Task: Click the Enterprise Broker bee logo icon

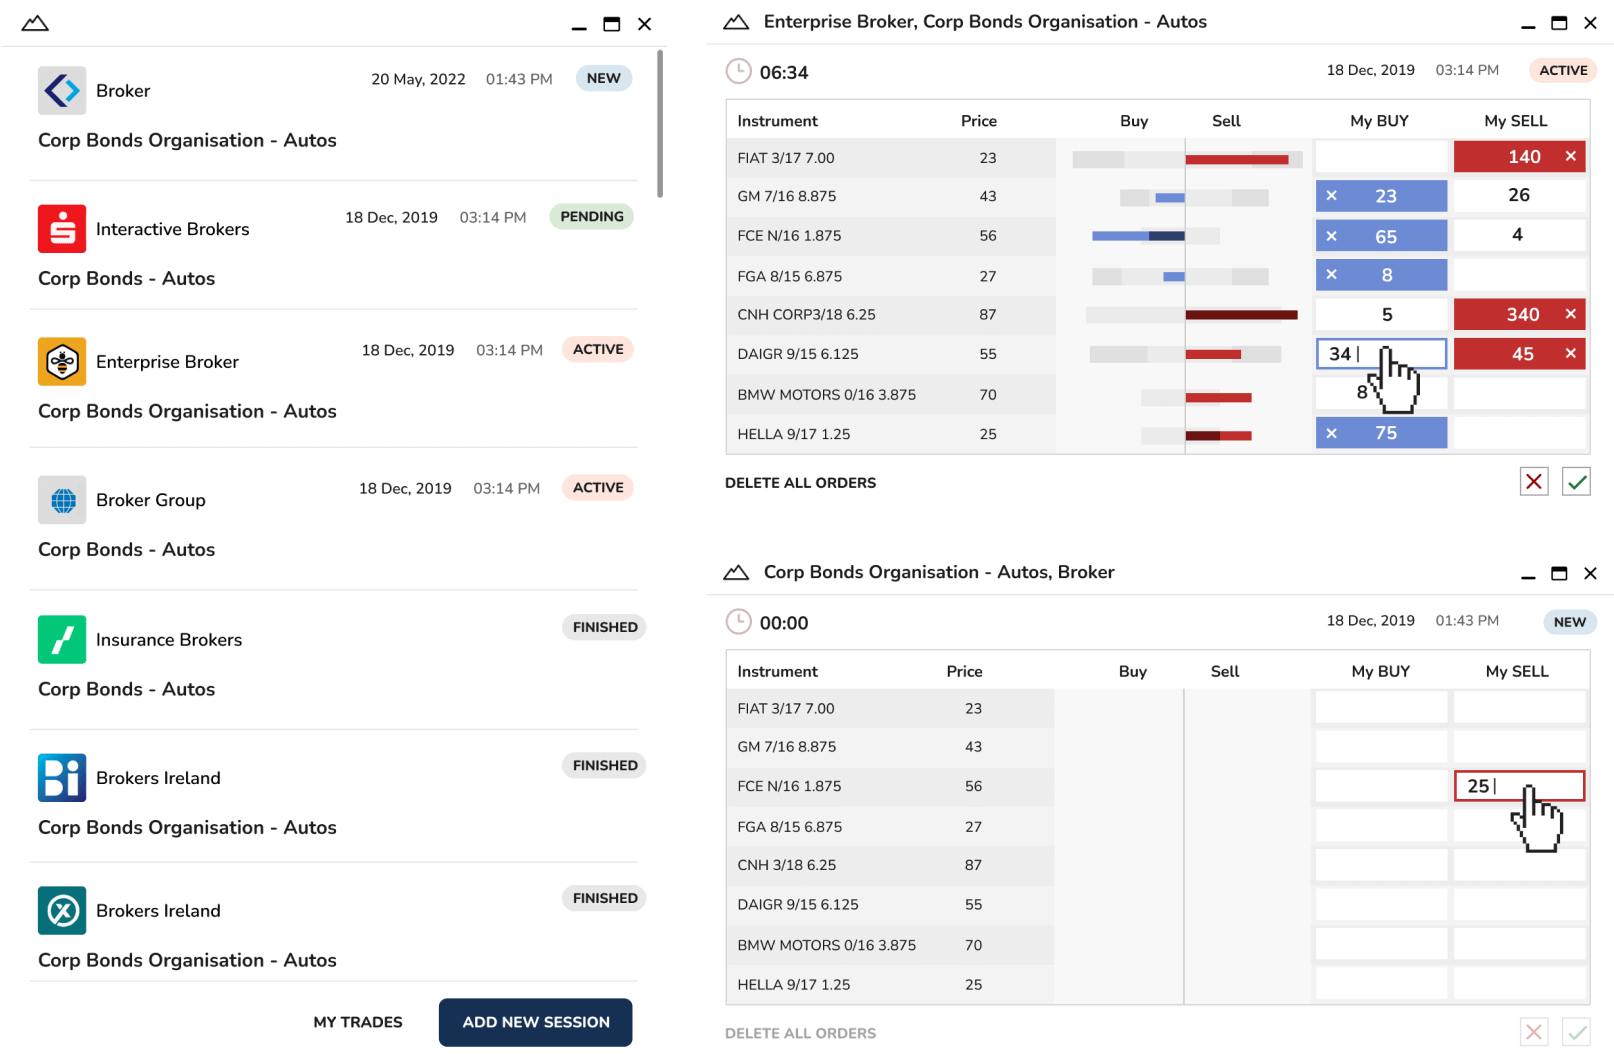Action: [x=62, y=361]
